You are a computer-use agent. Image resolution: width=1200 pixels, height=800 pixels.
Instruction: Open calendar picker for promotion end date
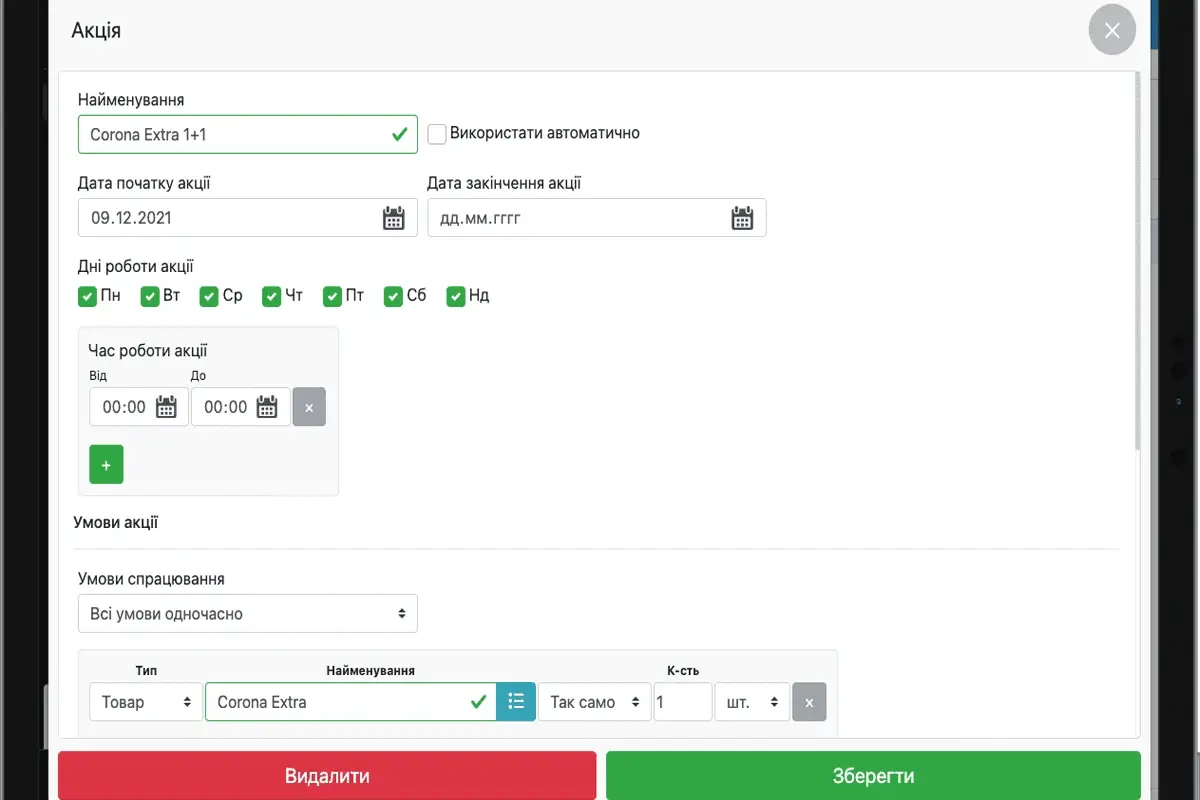click(x=741, y=218)
